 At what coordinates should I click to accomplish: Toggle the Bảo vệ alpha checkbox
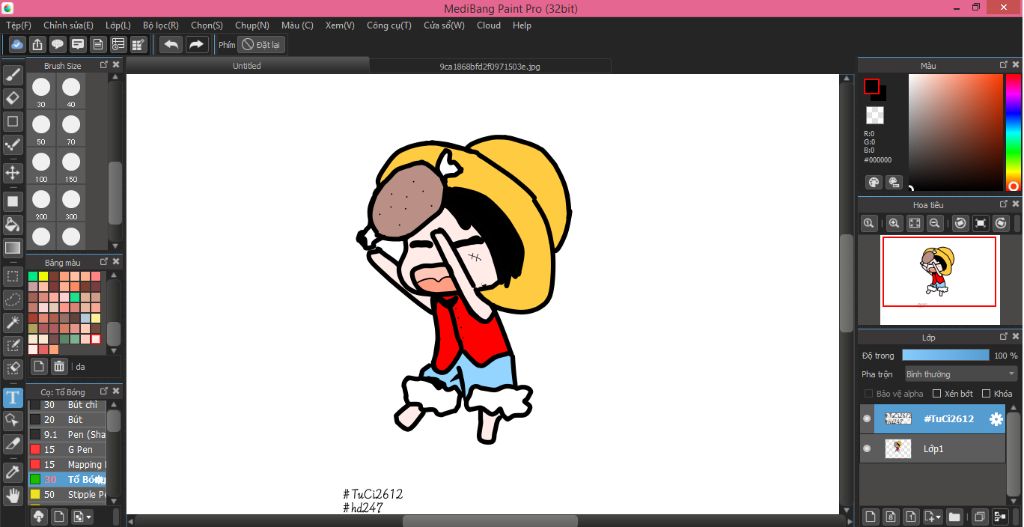[869, 394]
